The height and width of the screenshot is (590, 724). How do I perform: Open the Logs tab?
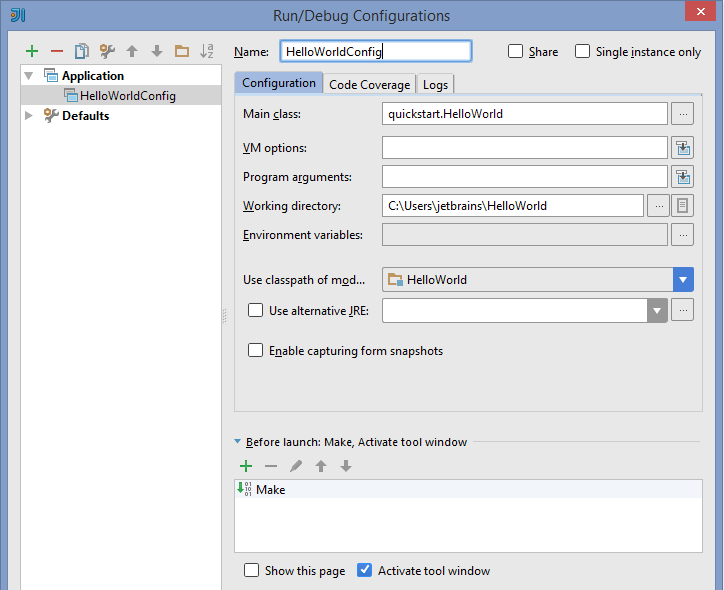point(435,84)
